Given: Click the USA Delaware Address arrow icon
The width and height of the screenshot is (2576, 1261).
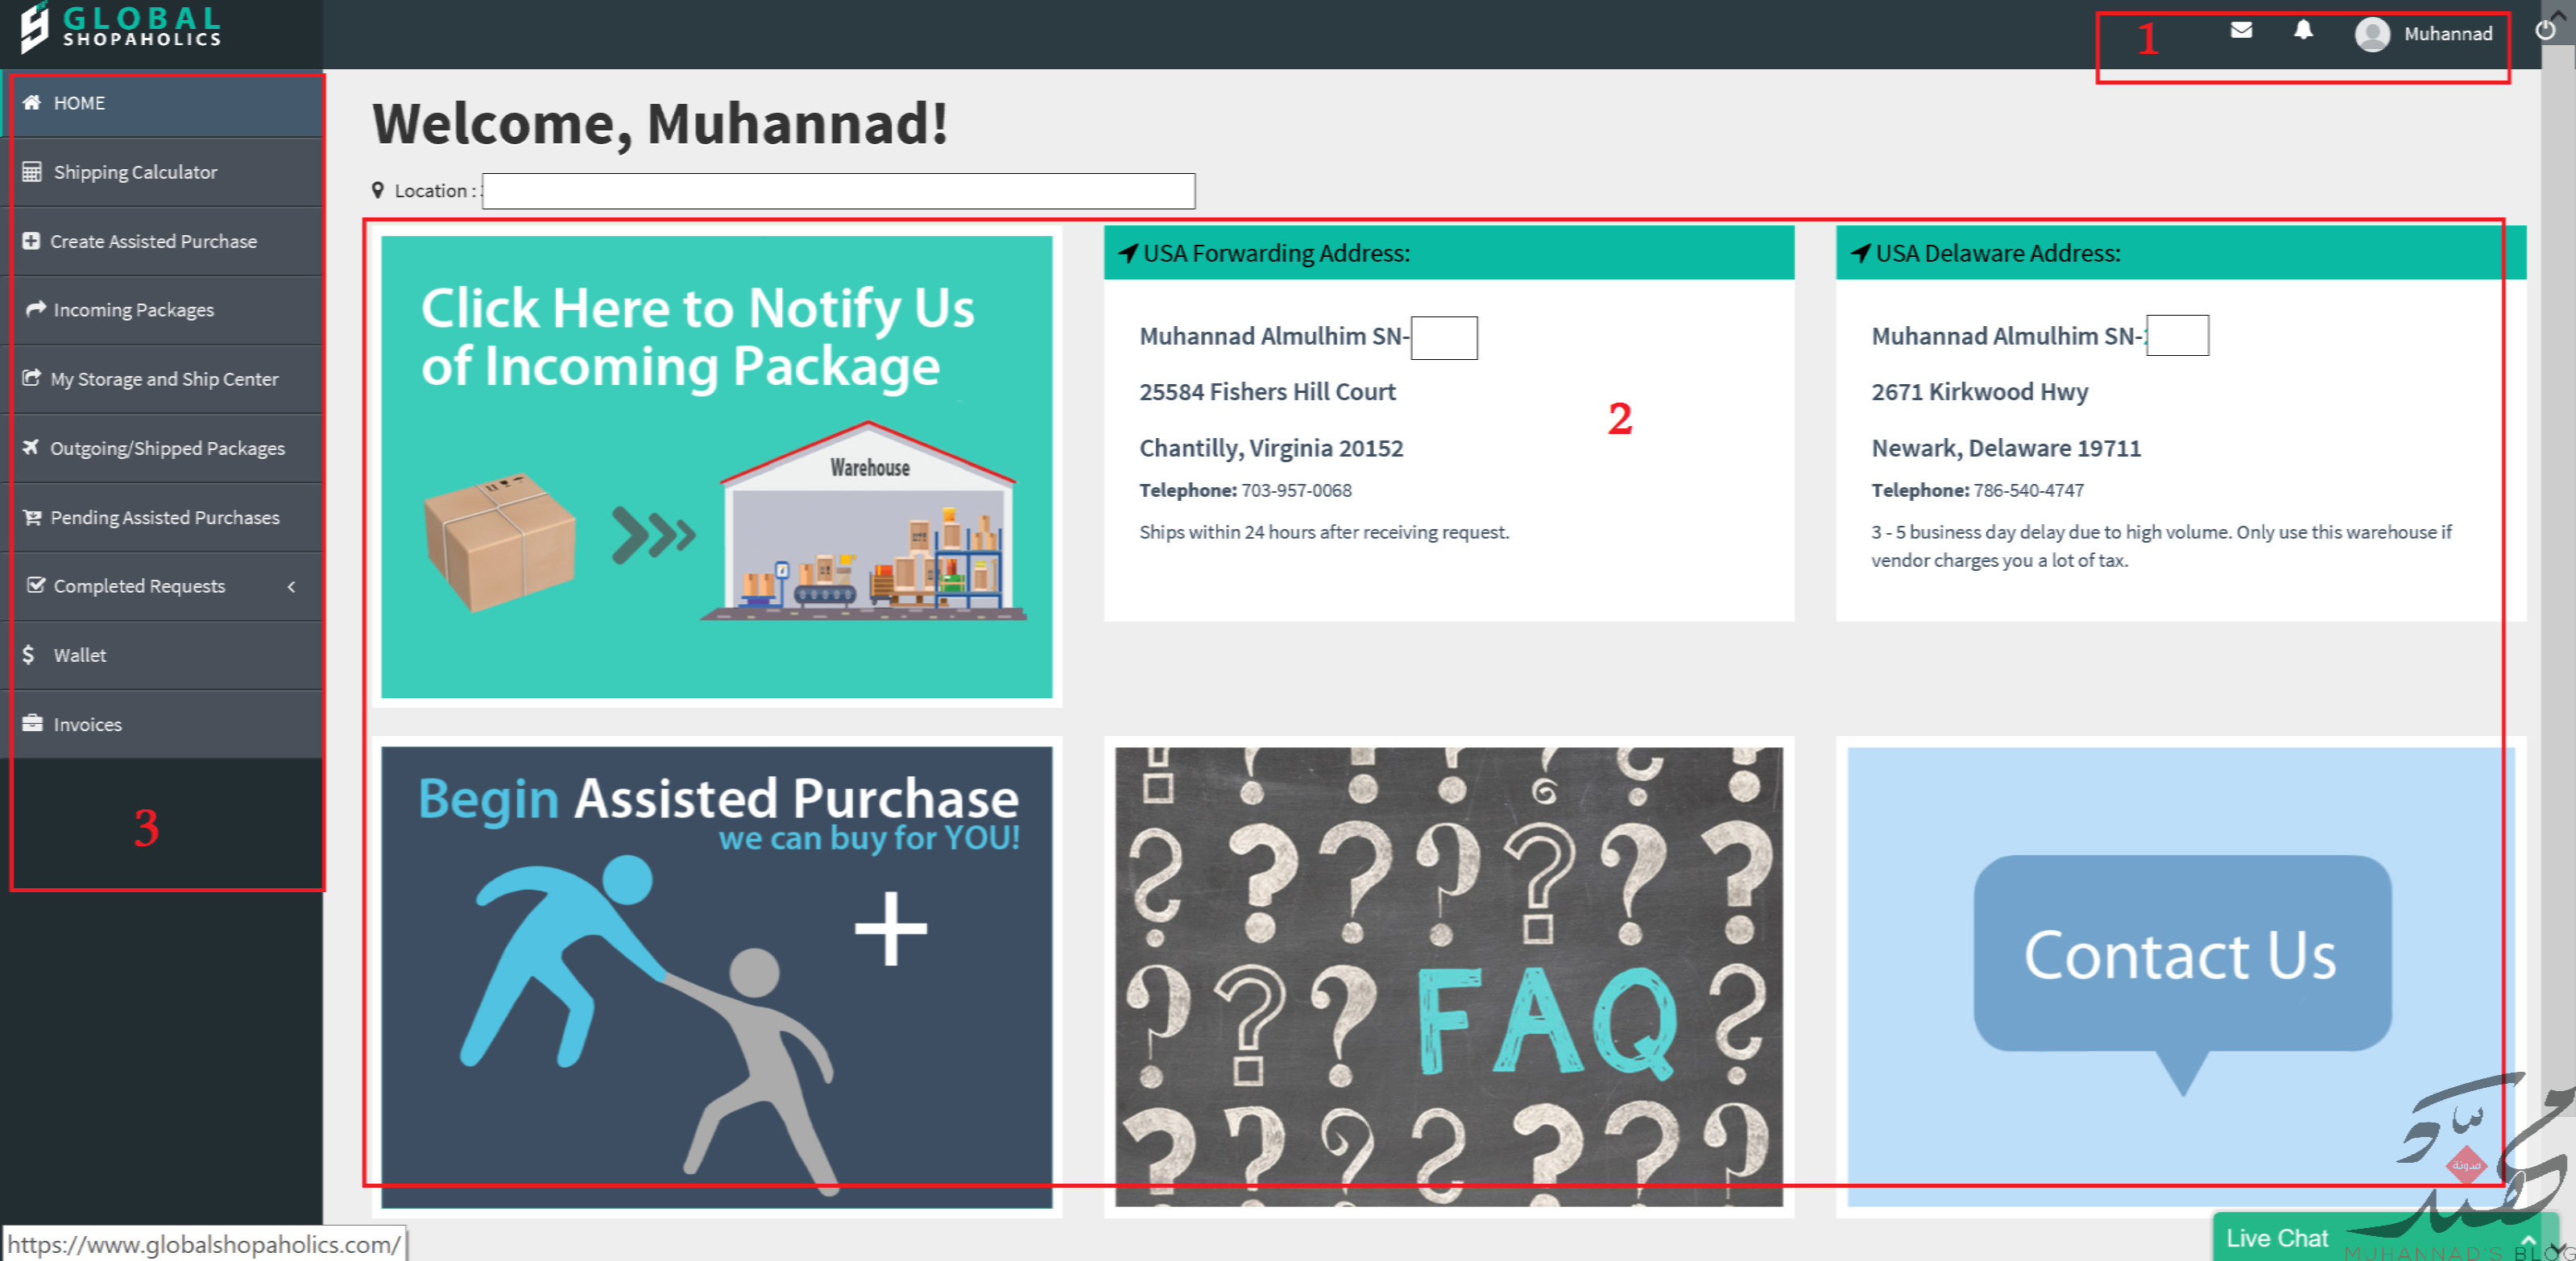Looking at the screenshot, I should [1860, 253].
